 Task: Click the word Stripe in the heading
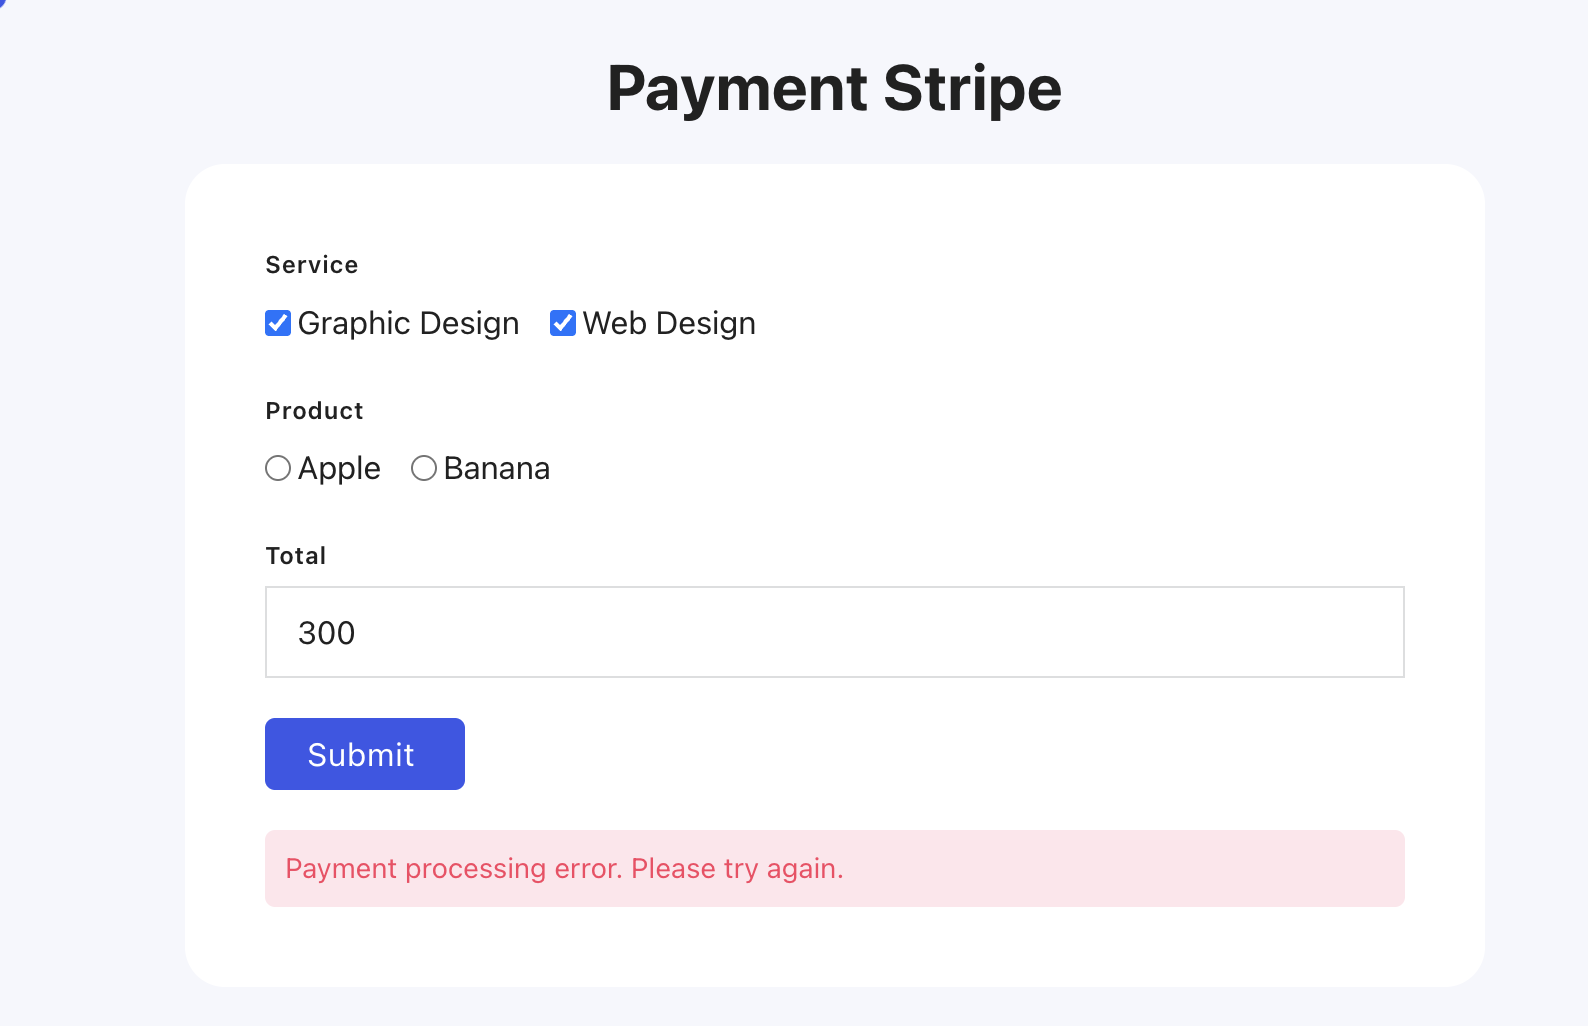(972, 88)
